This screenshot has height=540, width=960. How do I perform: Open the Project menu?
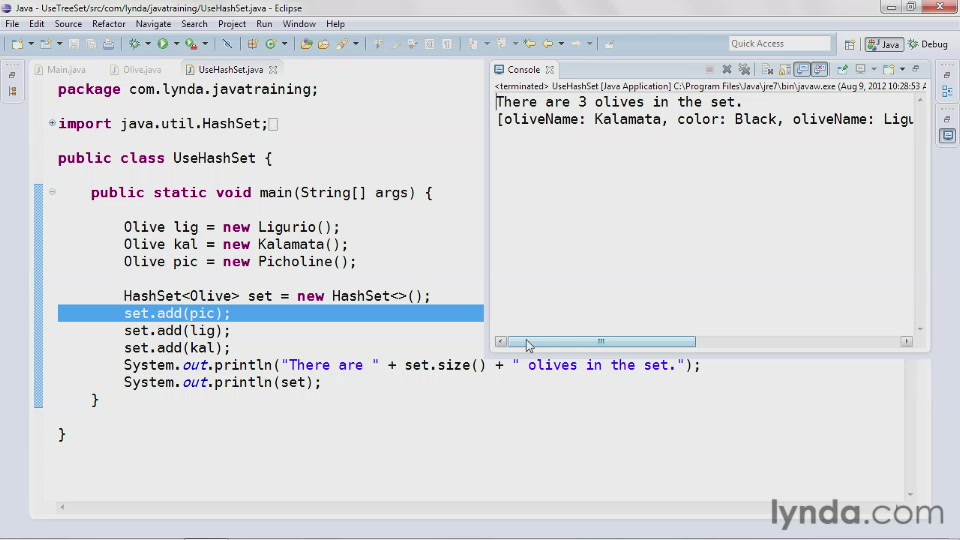point(231,24)
